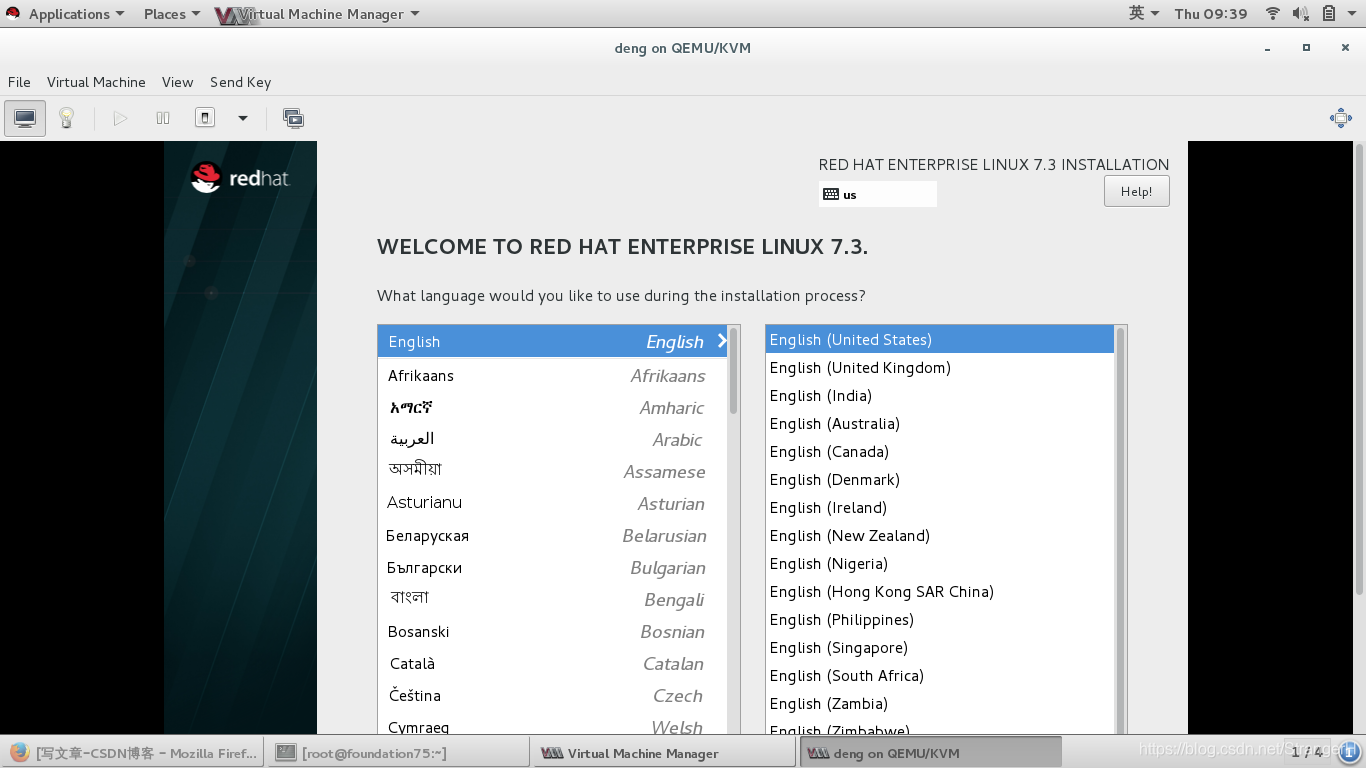Select English (Zambia) locale

[x=939, y=704]
